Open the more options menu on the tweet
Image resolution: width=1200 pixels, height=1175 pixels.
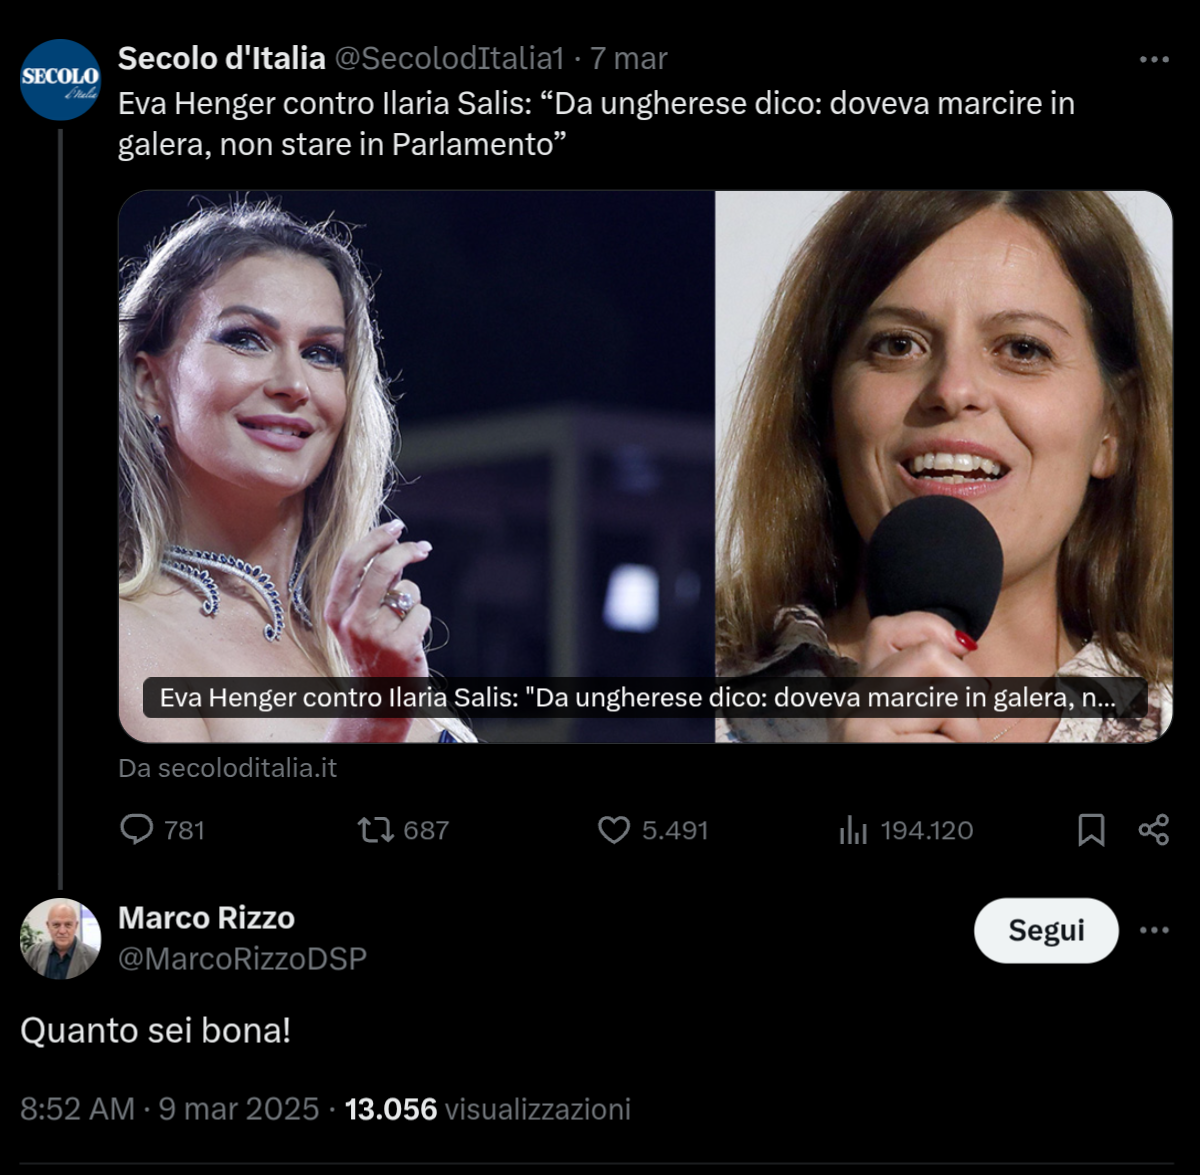coord(1153,60)
